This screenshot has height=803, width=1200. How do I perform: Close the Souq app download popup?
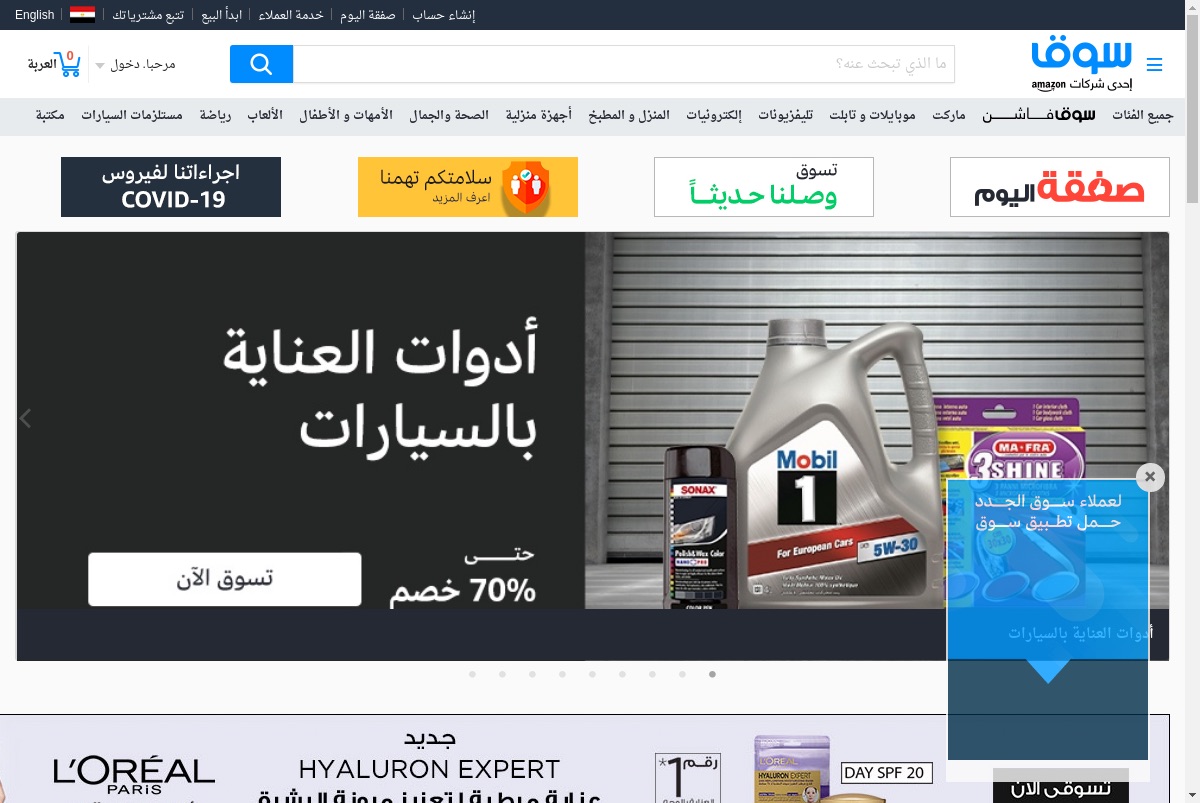[1150, 477]
